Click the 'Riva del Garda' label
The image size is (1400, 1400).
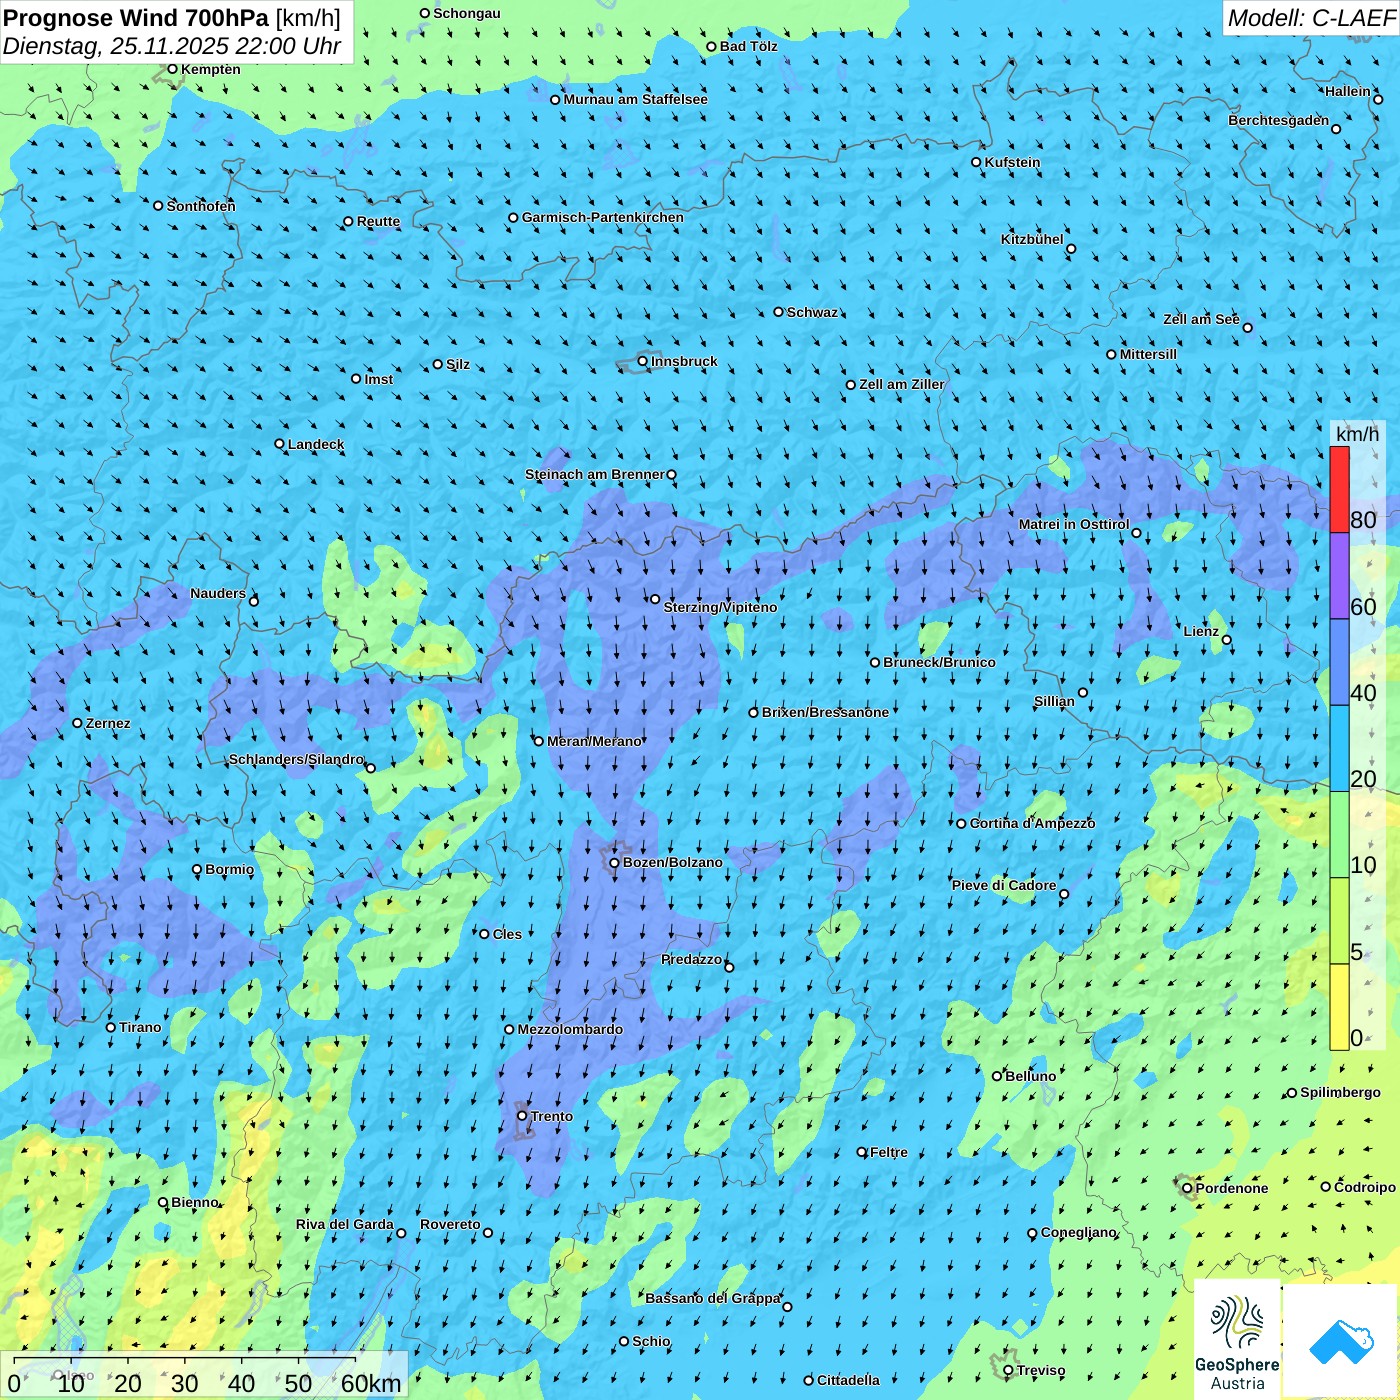[345, 1224]
